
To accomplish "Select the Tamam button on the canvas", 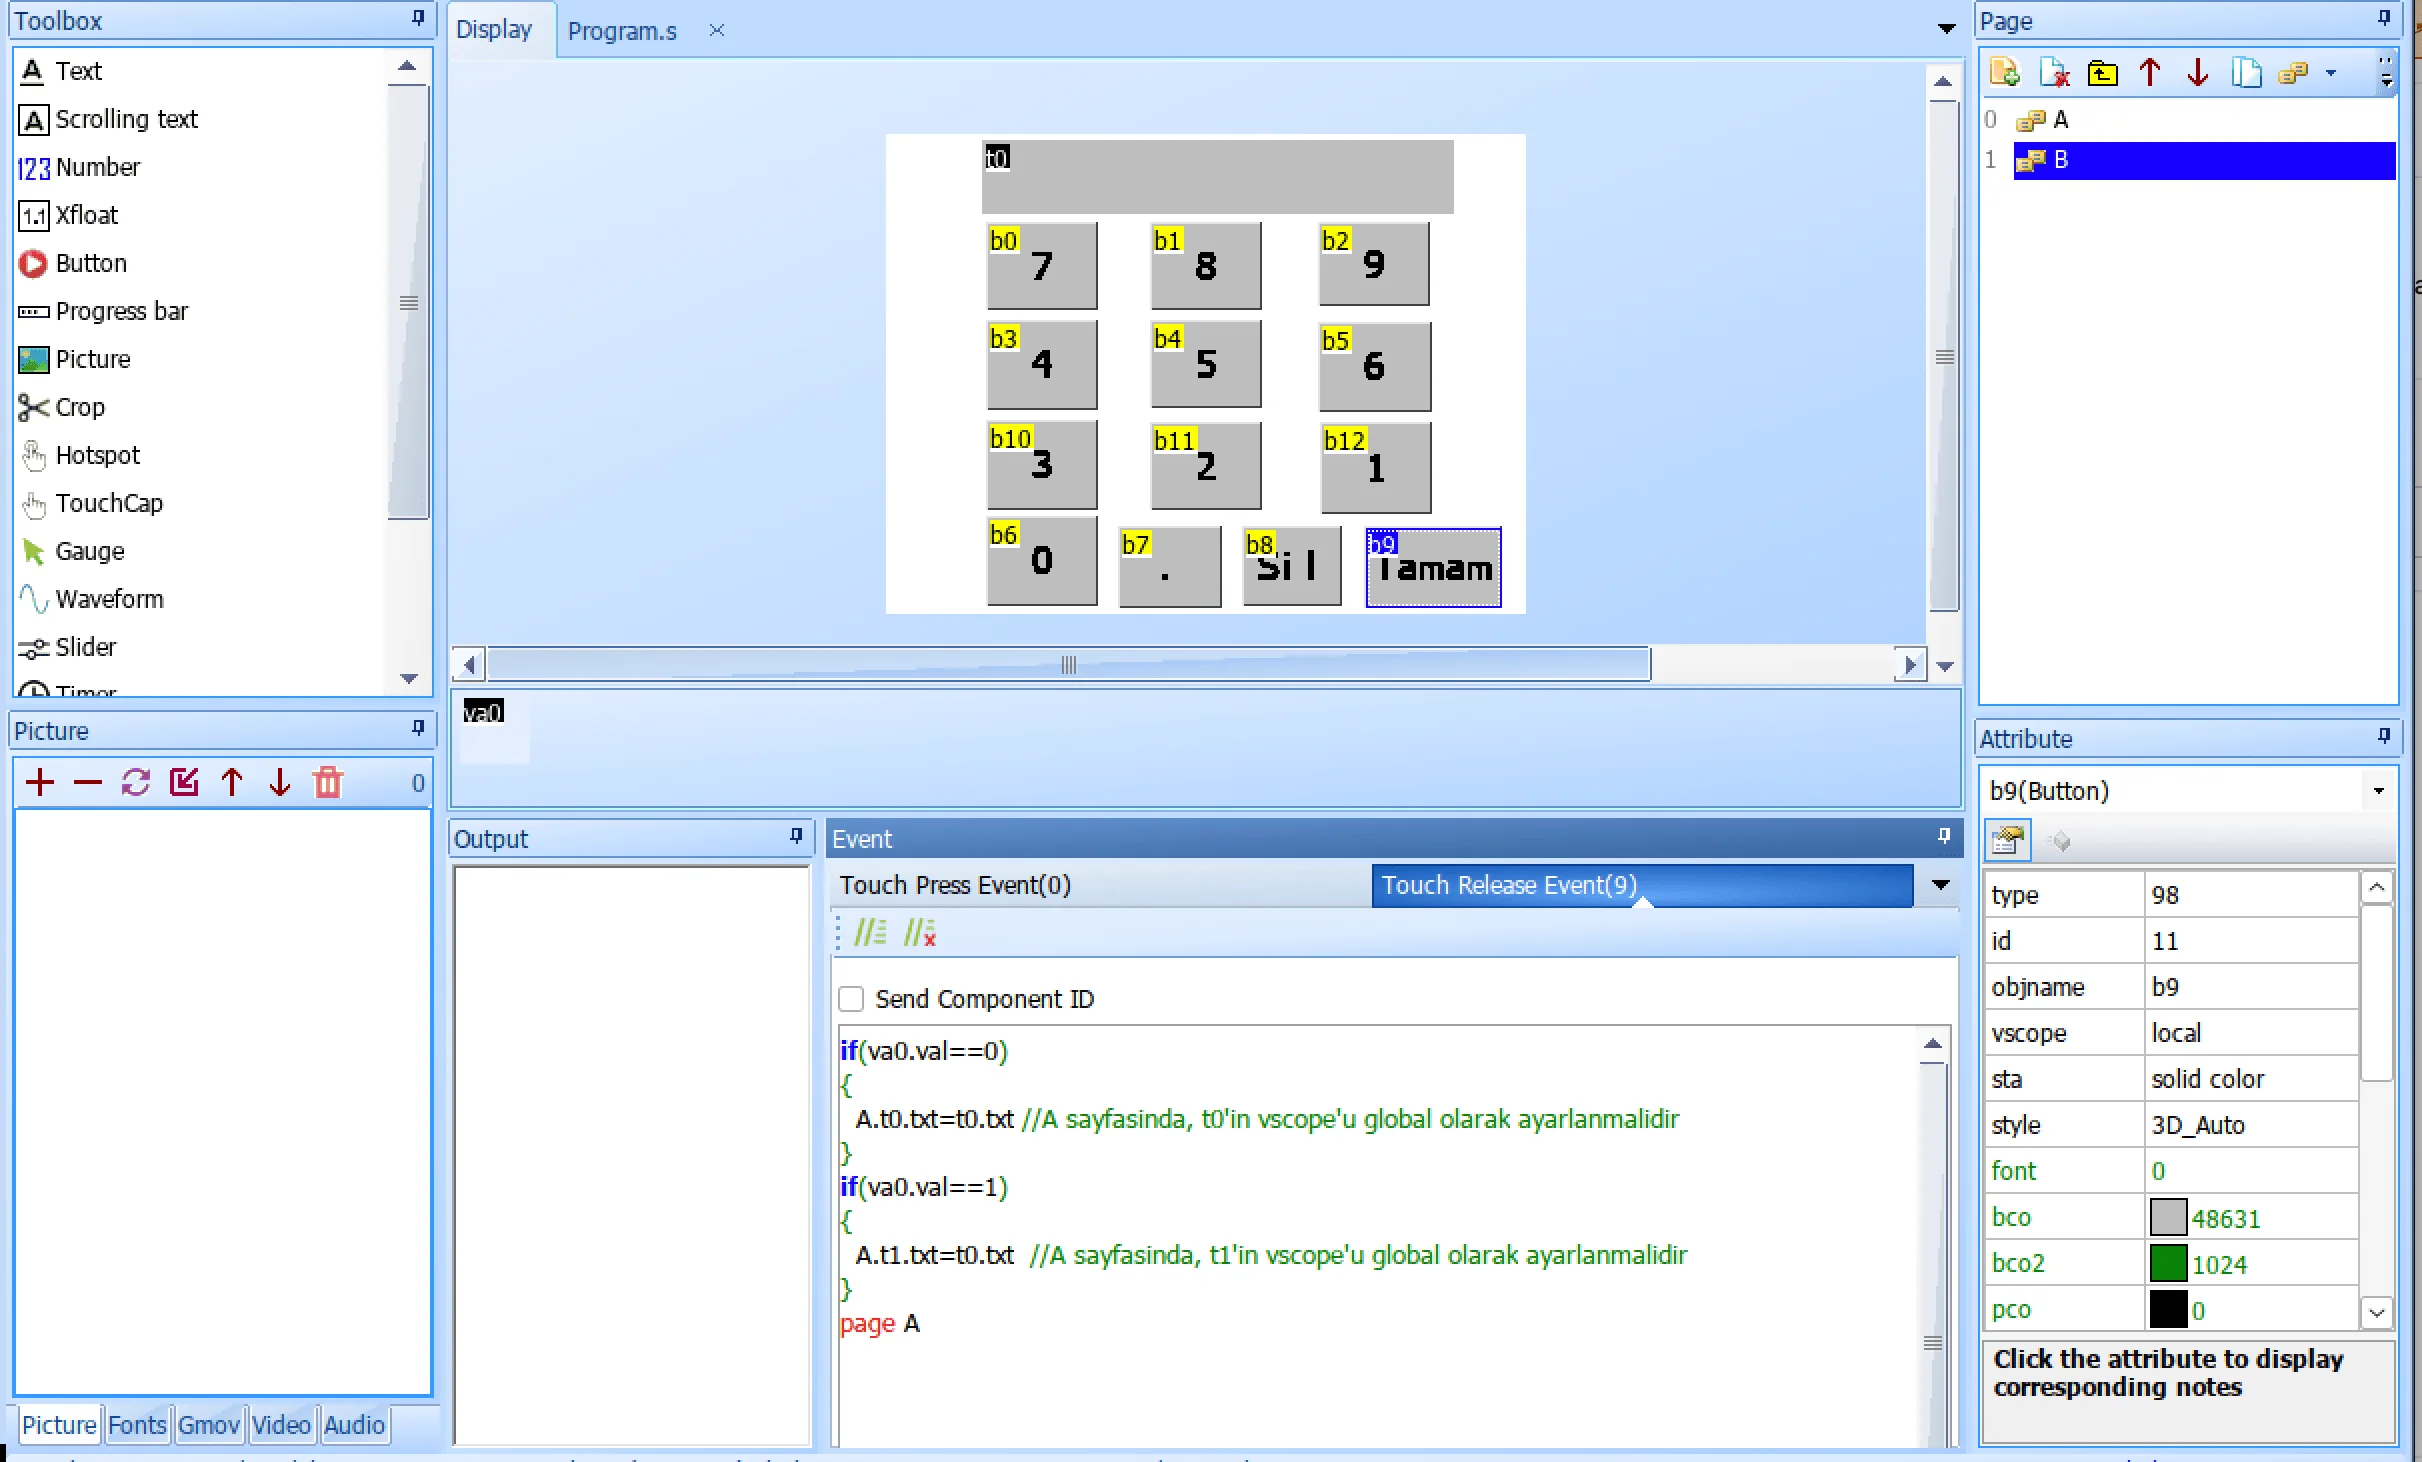I will 1433,567.
